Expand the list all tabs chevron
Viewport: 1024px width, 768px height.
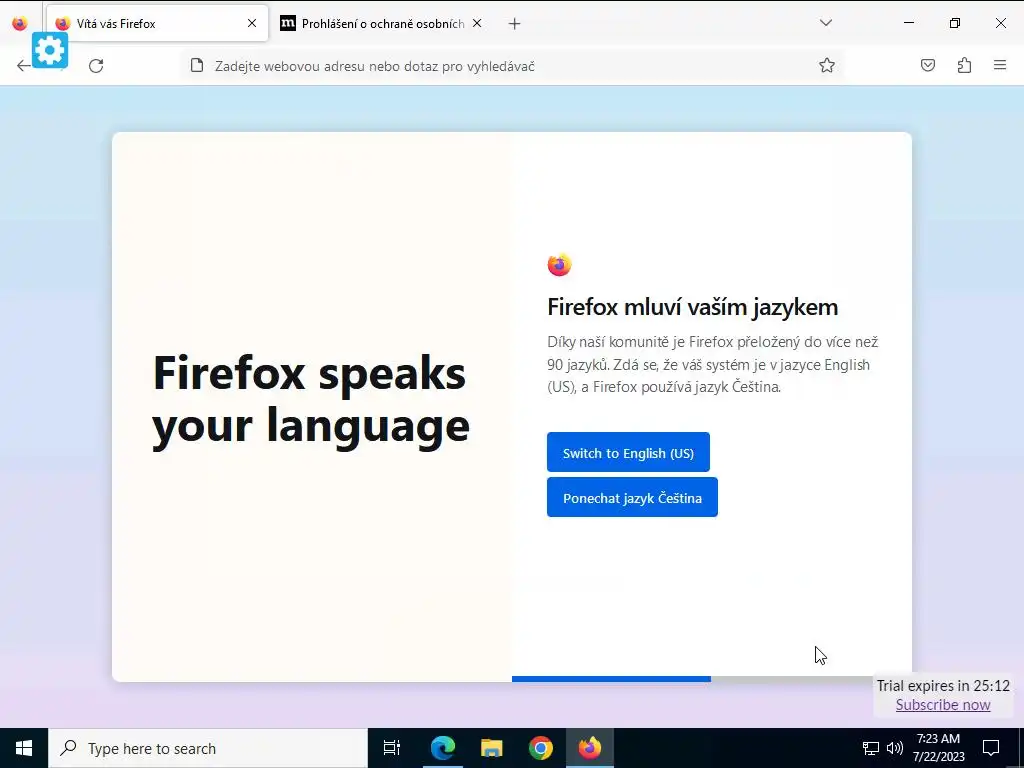tap(825, 23)
